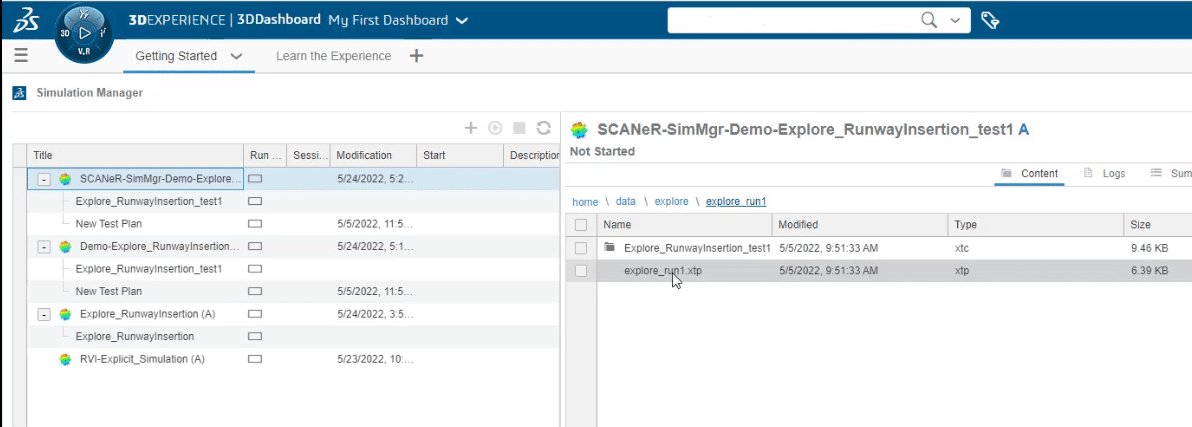Toggle the select-all checkbox in file table header
Screen dimensions: 1192x427
(x=581, y=225)
